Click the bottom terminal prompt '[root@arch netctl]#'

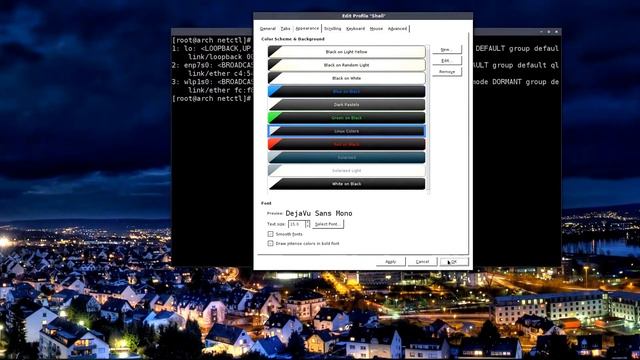tap(211, 98)
